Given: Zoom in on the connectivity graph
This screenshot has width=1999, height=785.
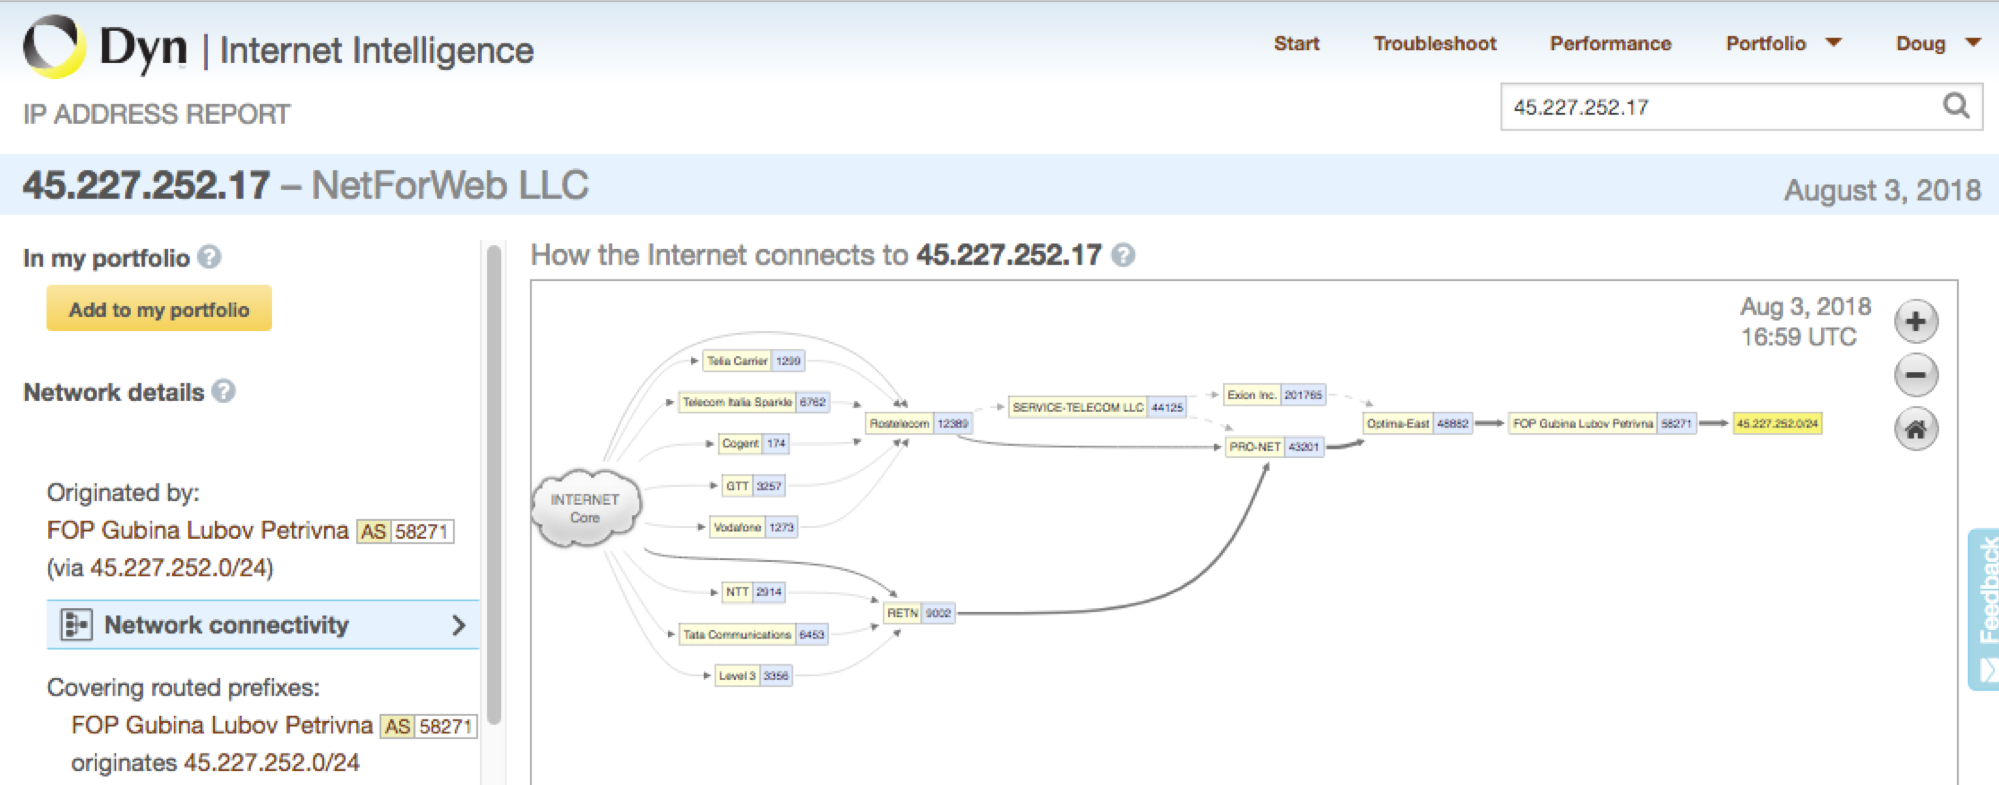Looking at the screenshot, I should tap(1916, 321).
